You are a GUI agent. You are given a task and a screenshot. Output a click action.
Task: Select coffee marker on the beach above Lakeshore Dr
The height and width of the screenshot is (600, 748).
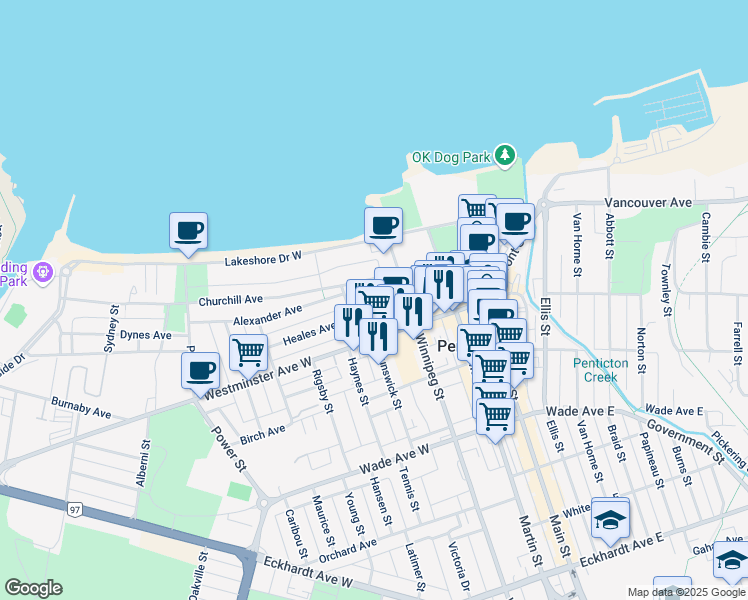(x=382, y=226)
